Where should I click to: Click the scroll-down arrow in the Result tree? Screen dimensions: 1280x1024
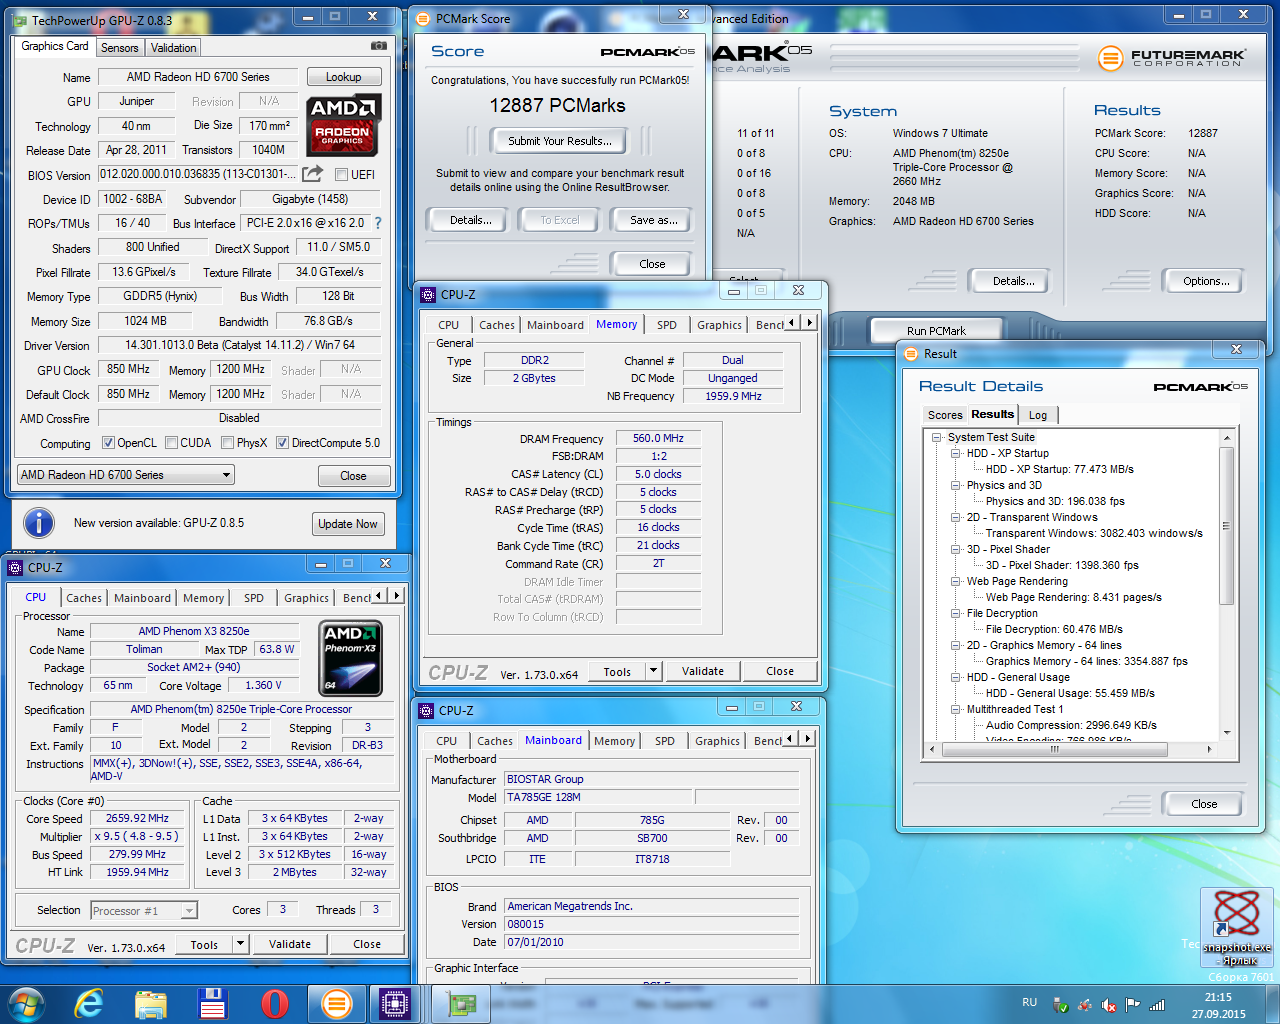(x=1226, y=734)
